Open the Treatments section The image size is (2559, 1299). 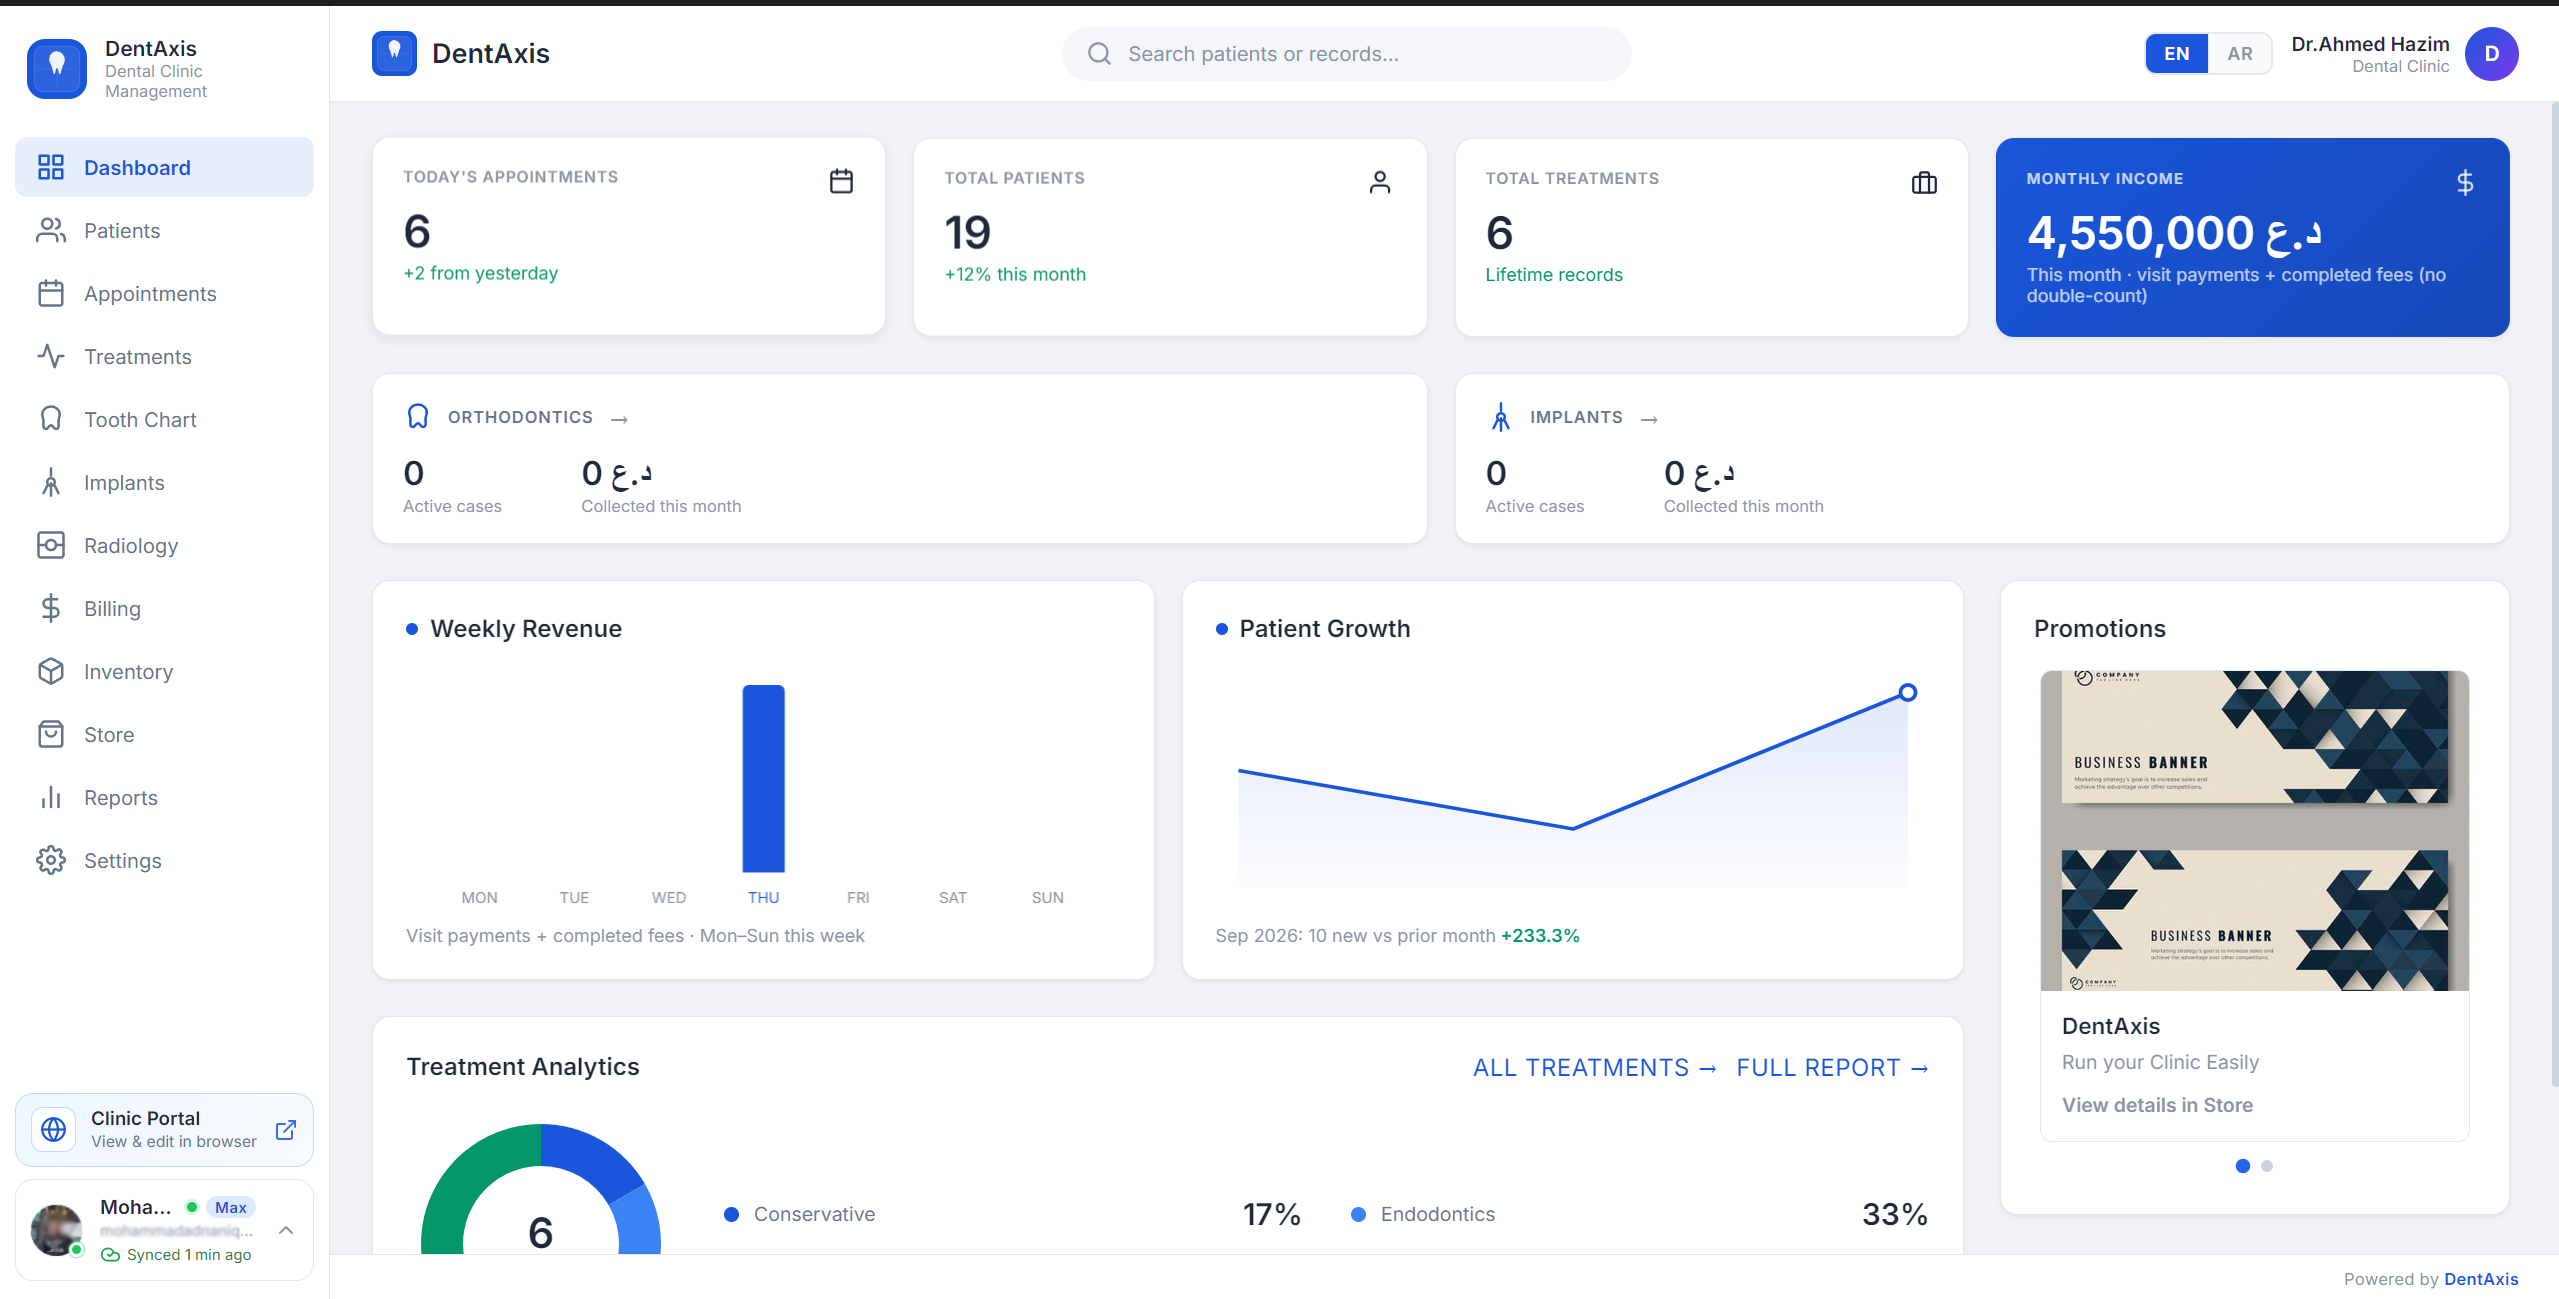164,356
